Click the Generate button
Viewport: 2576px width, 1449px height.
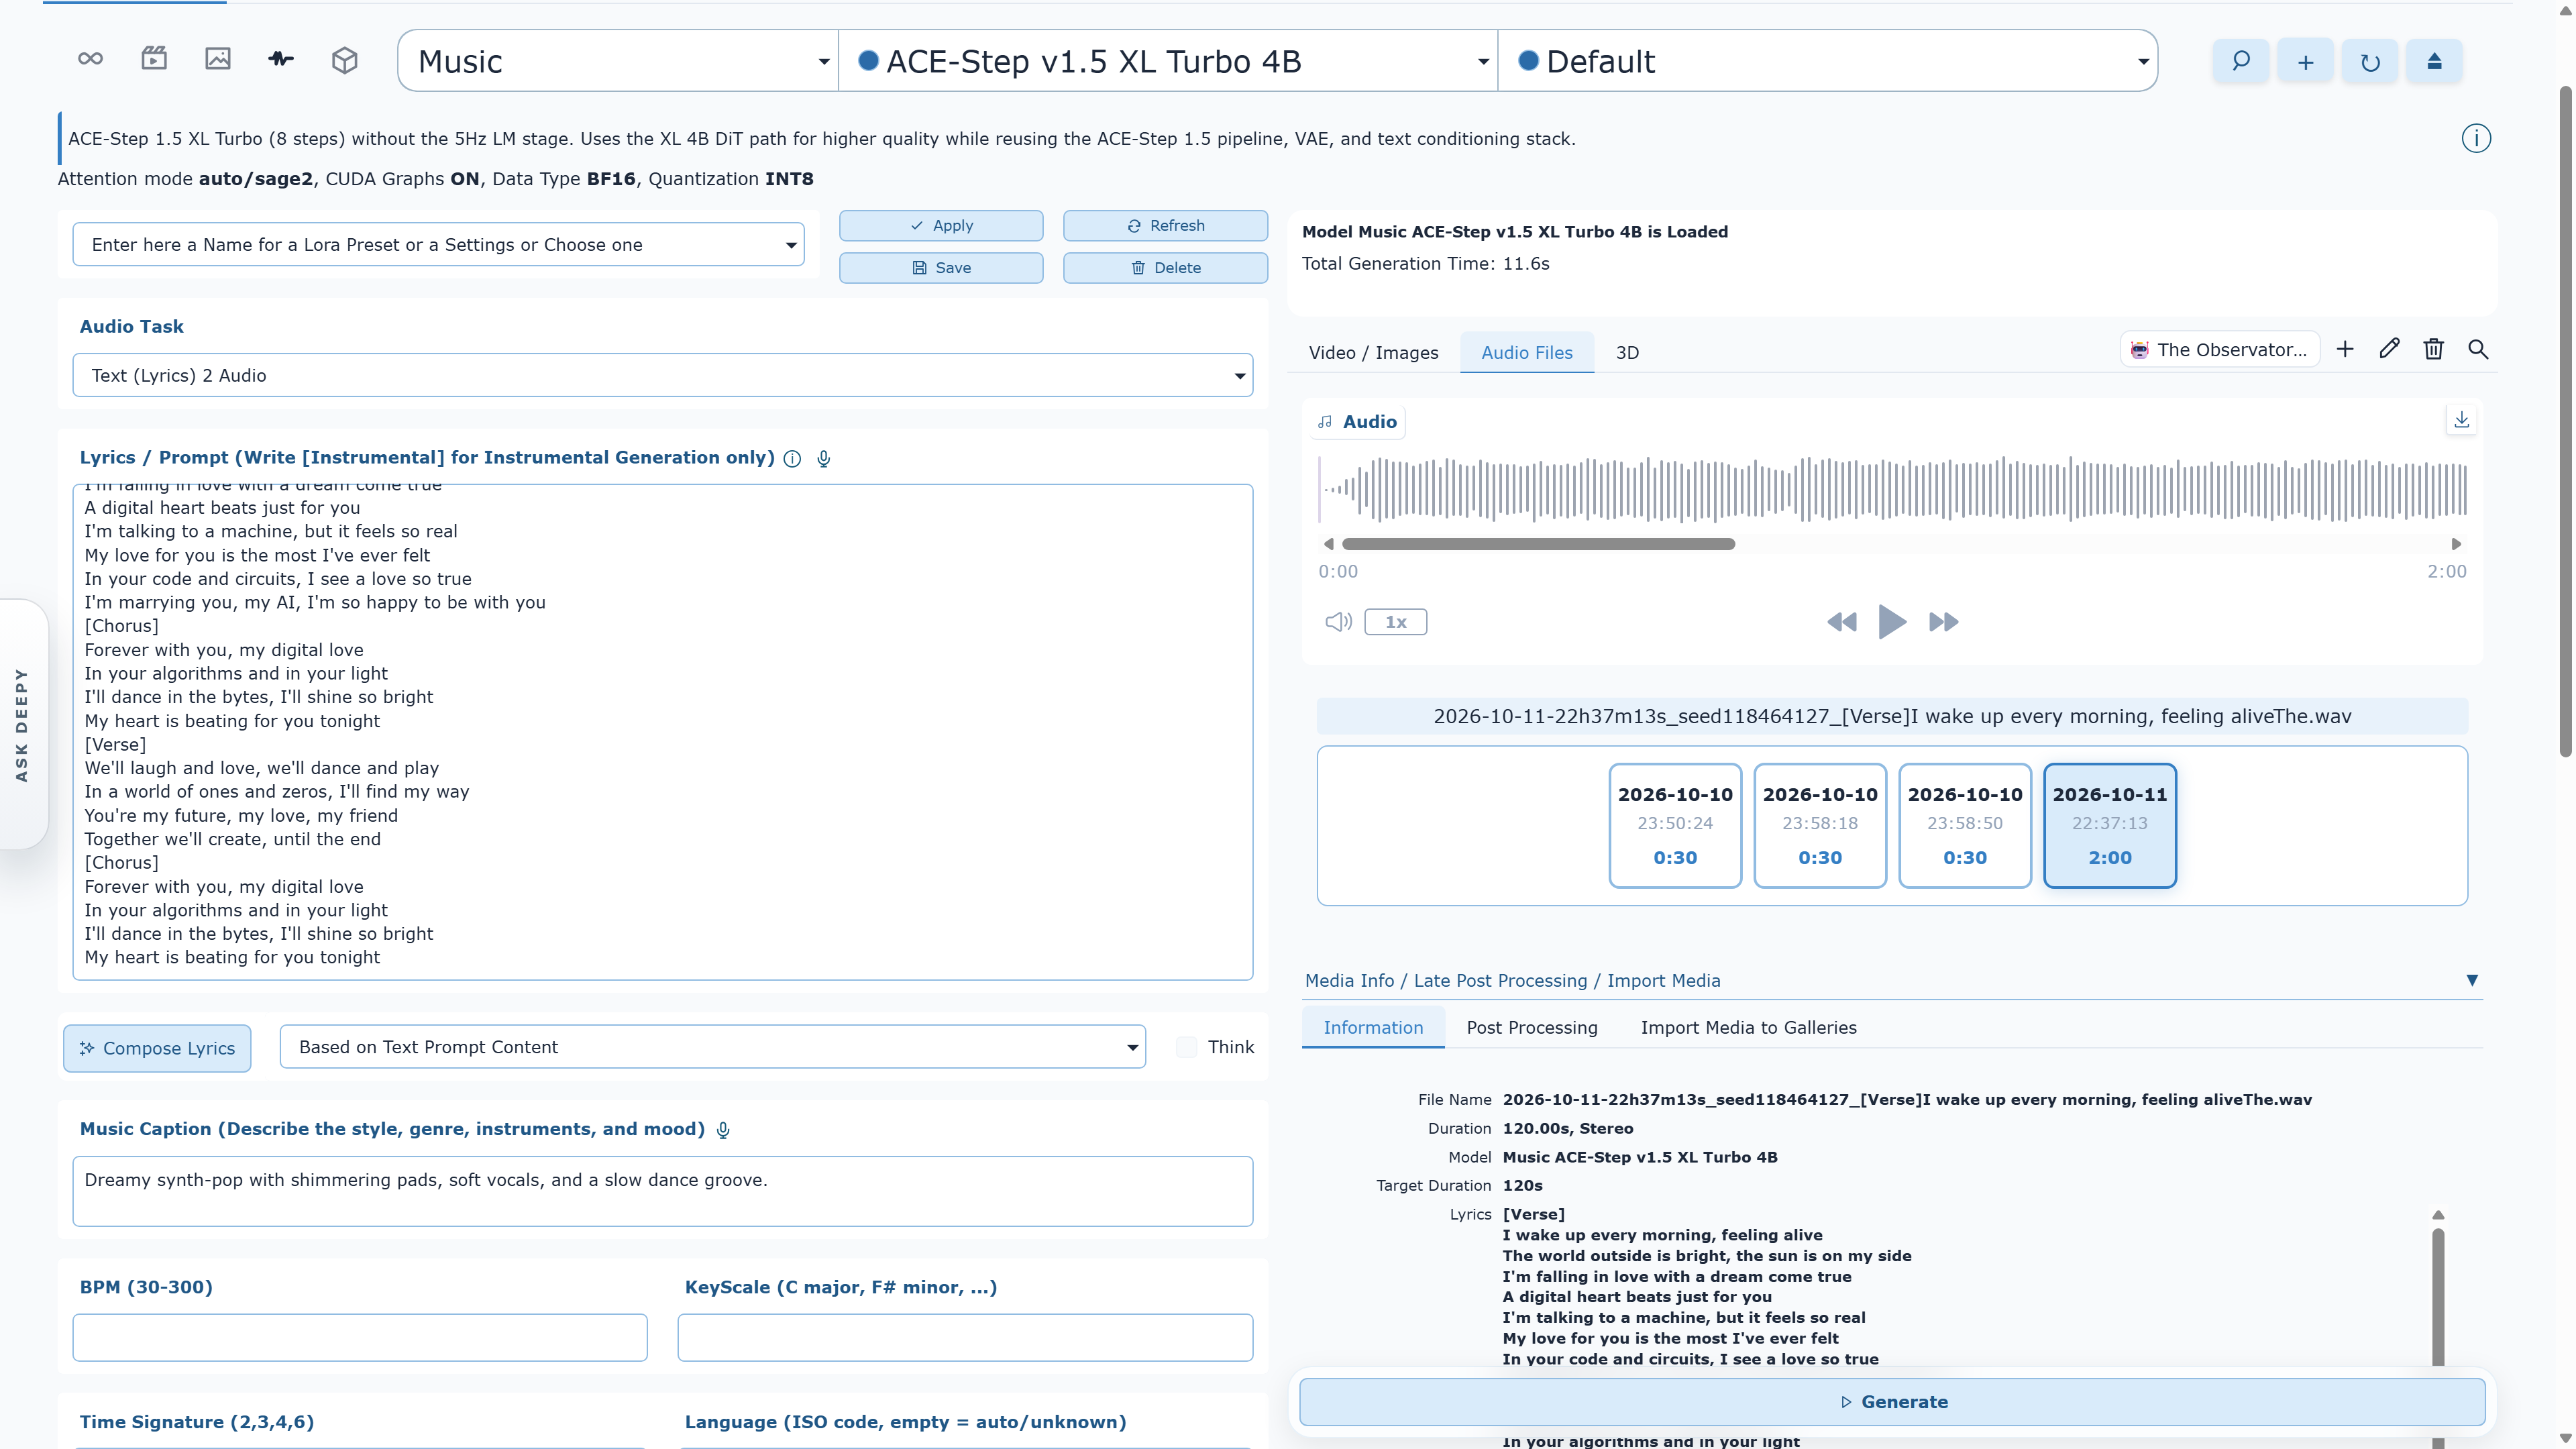click(1892, 1402)
